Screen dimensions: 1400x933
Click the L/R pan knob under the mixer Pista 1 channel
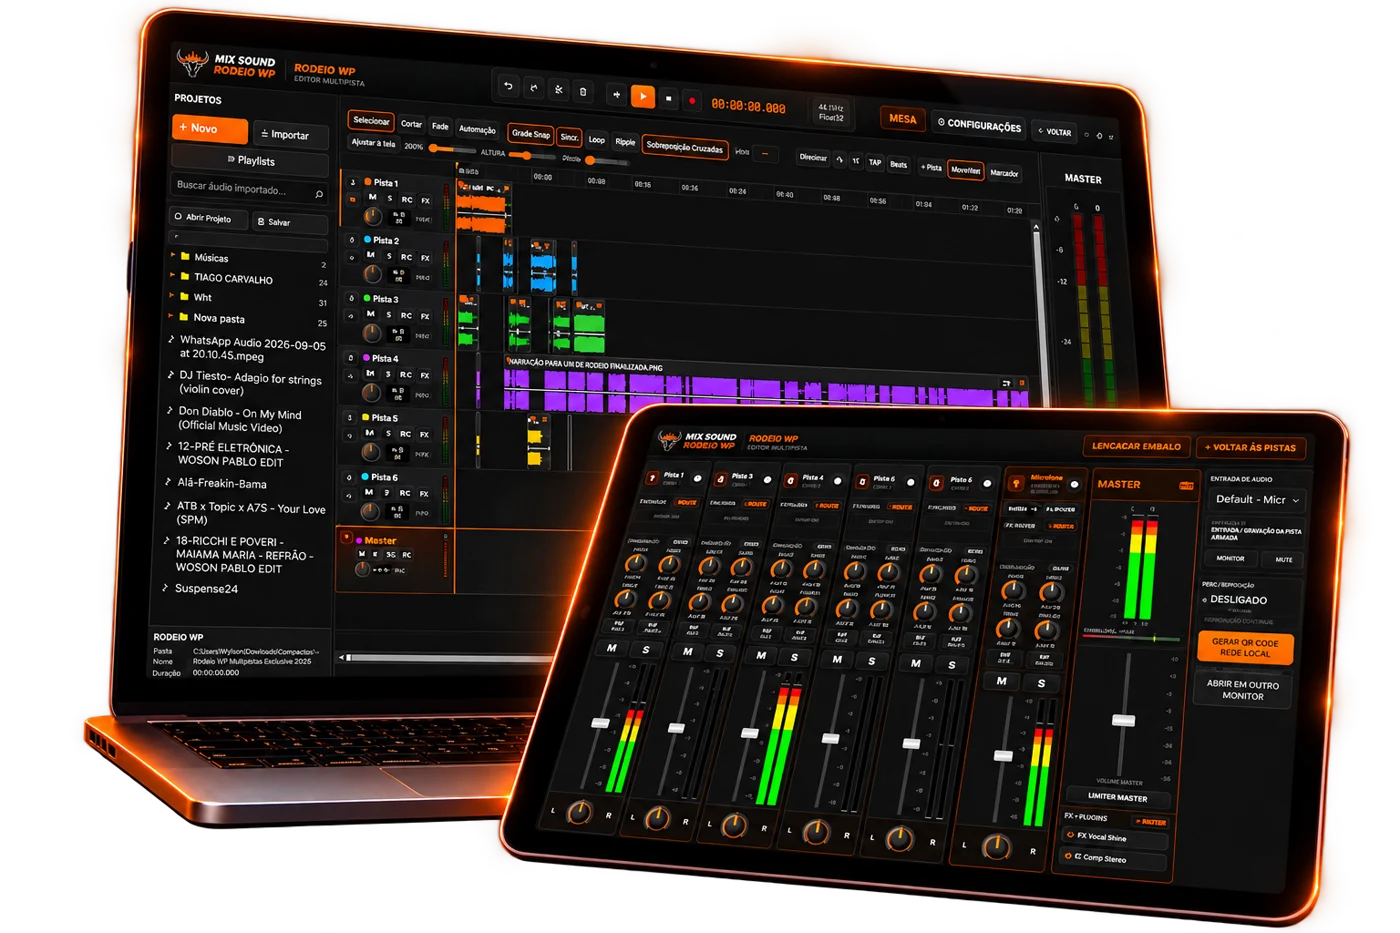(579, 813)
